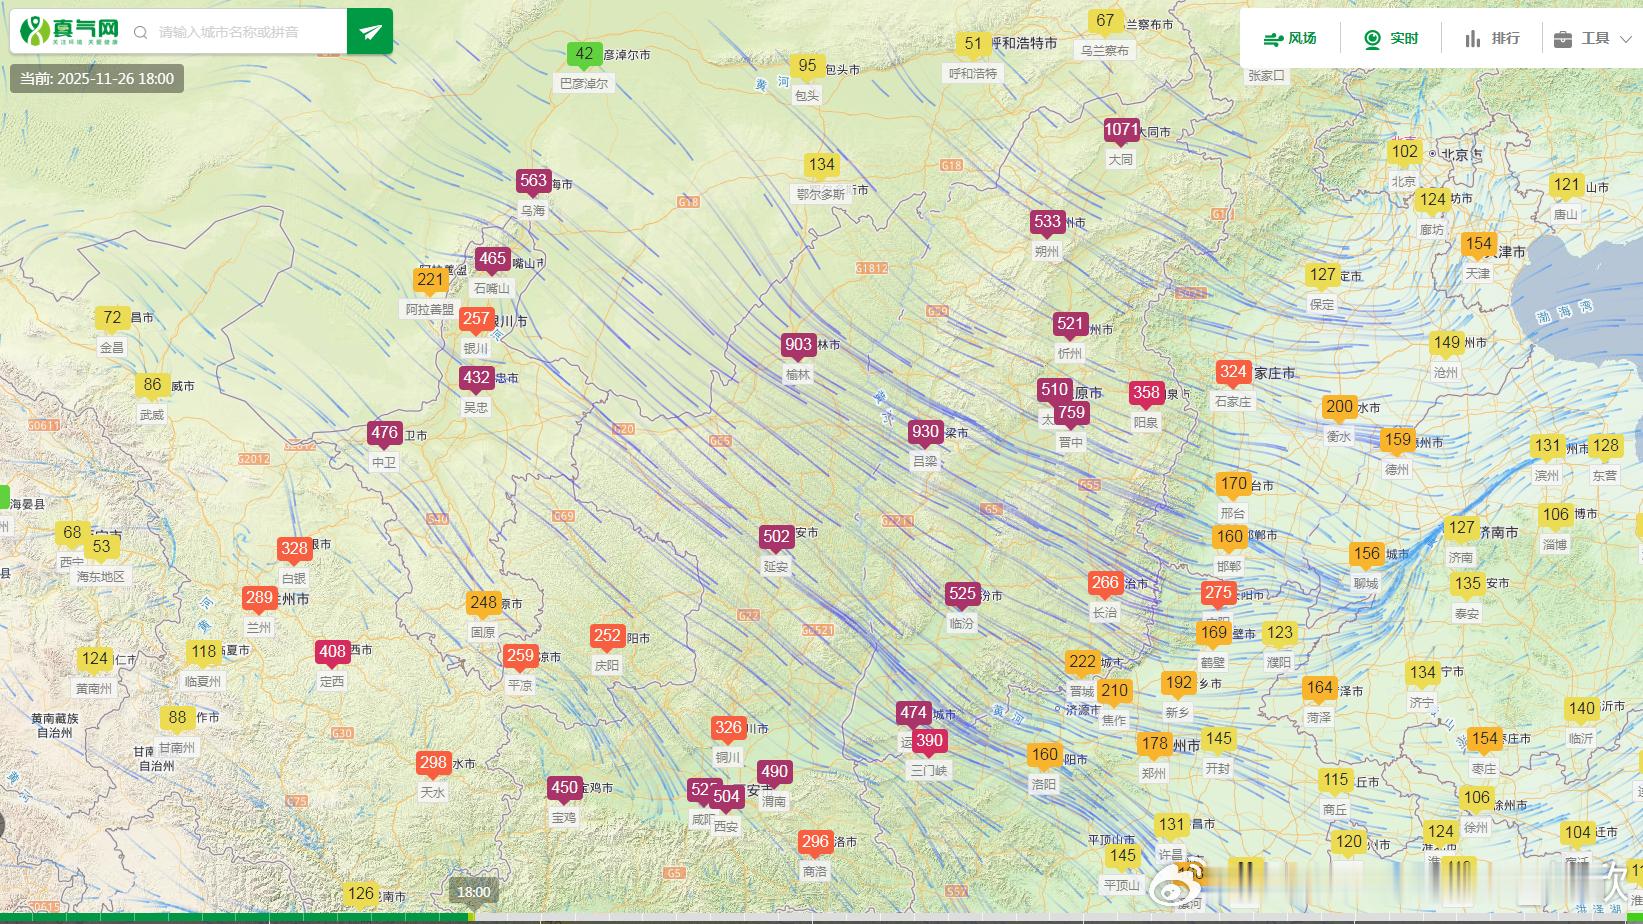Select the 296 AQI marker for 商洛
This screenshot has height=924, width=1643.
point(815,843)
